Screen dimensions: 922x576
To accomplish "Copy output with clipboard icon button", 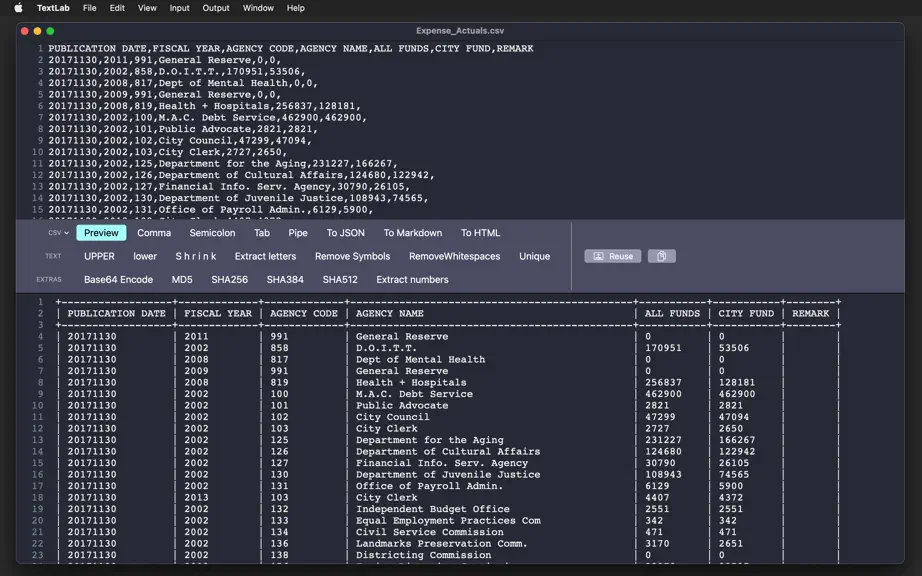I will [x=662, y=256].
